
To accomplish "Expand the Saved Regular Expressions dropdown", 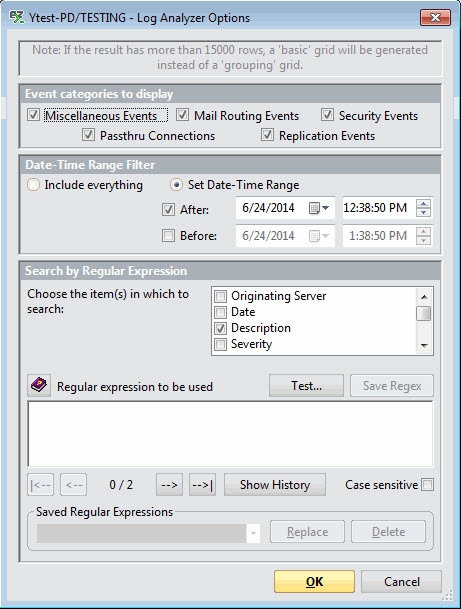I will (253, 533).
